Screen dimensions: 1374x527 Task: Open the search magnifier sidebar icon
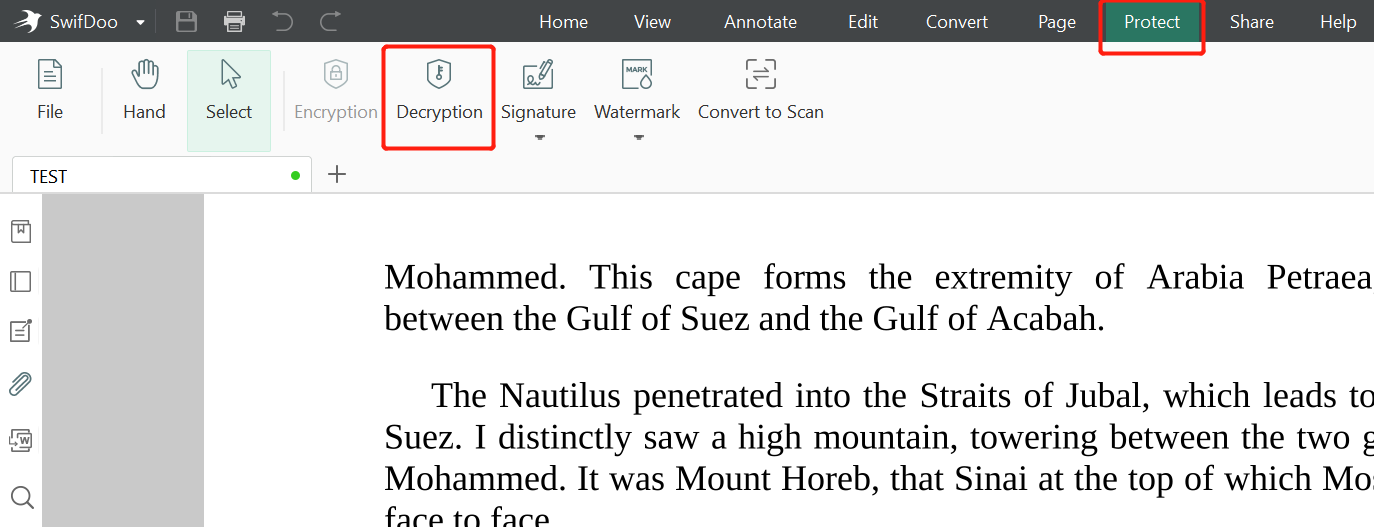click(x=21, y=497)
